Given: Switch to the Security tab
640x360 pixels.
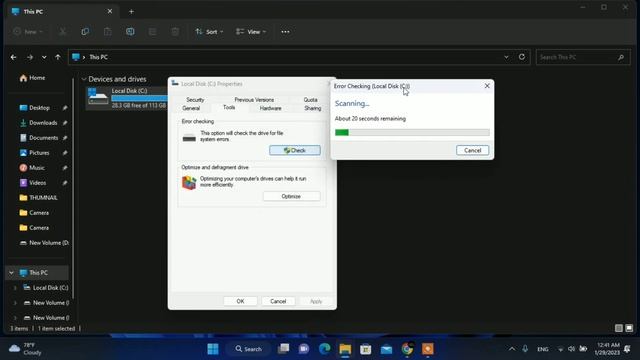Looking at the screenshot, I should coord(195,100).
